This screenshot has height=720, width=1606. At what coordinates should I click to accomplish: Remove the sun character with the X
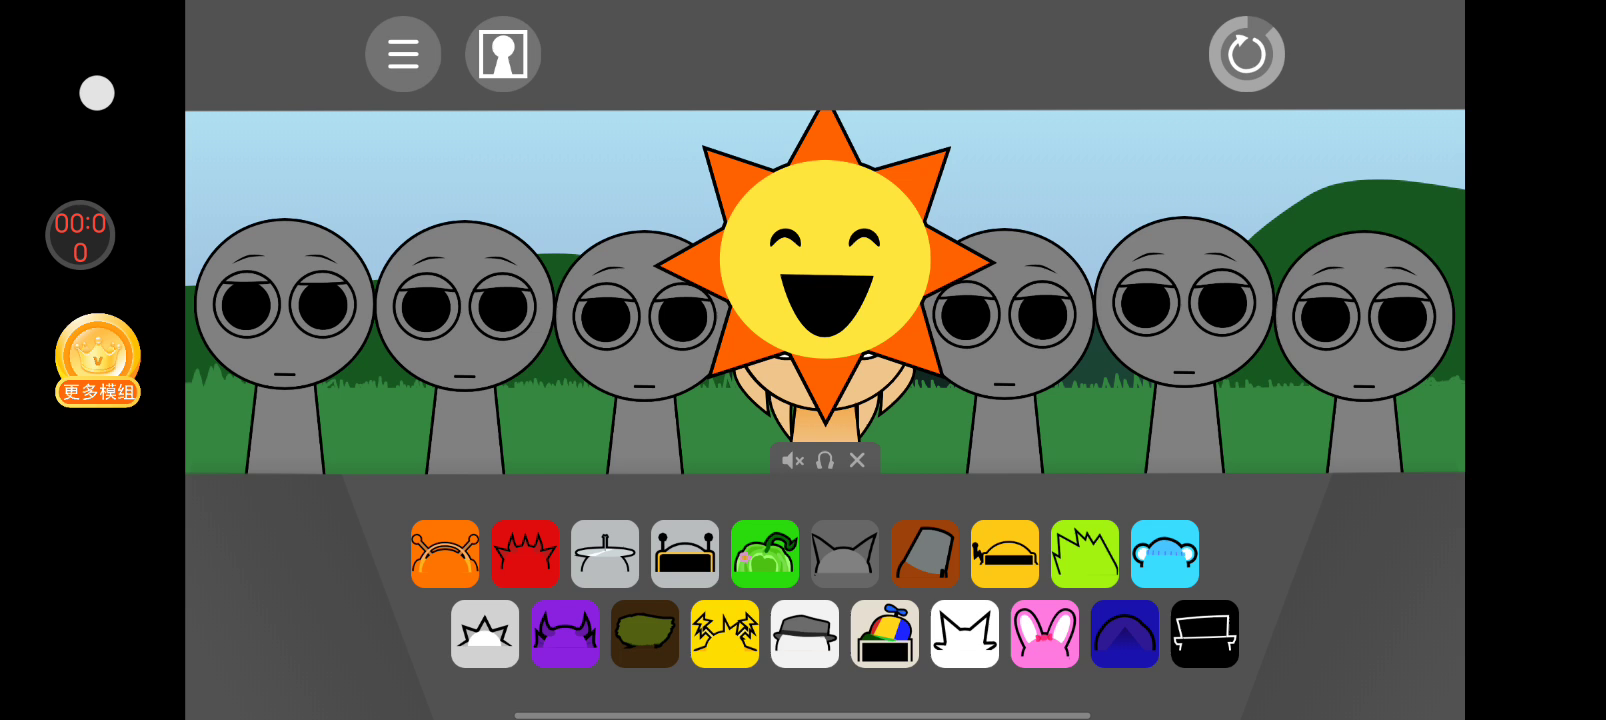point(857,460)
